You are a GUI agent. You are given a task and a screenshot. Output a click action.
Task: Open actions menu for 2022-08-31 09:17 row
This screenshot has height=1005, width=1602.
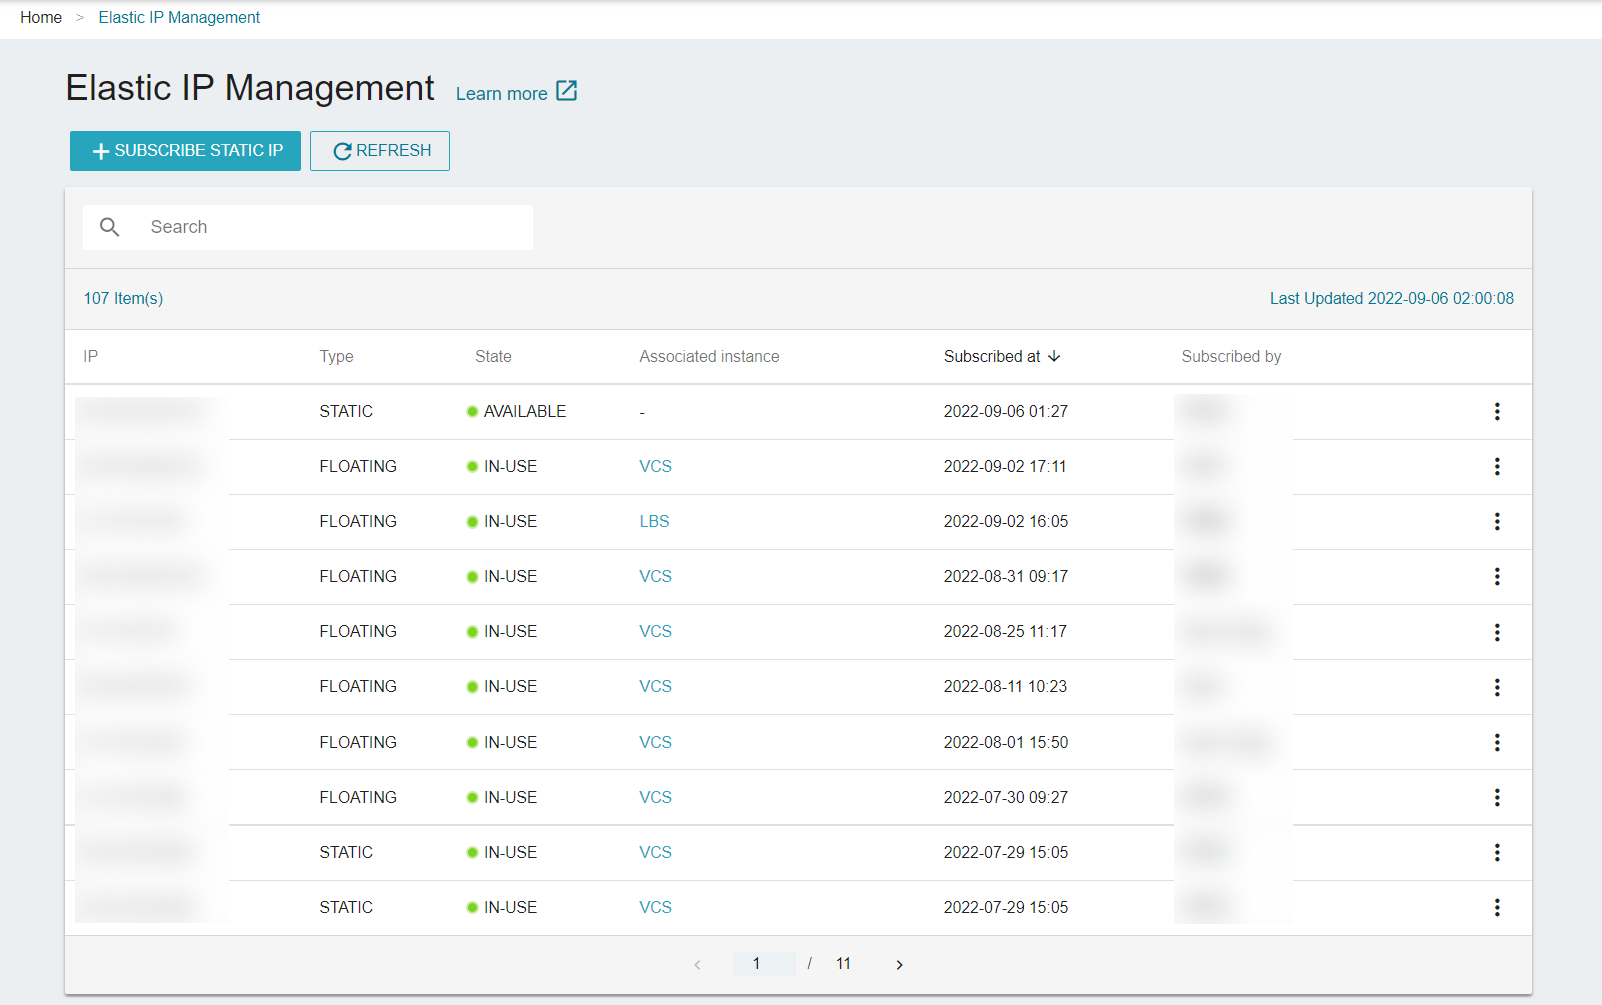[1497, 577]
